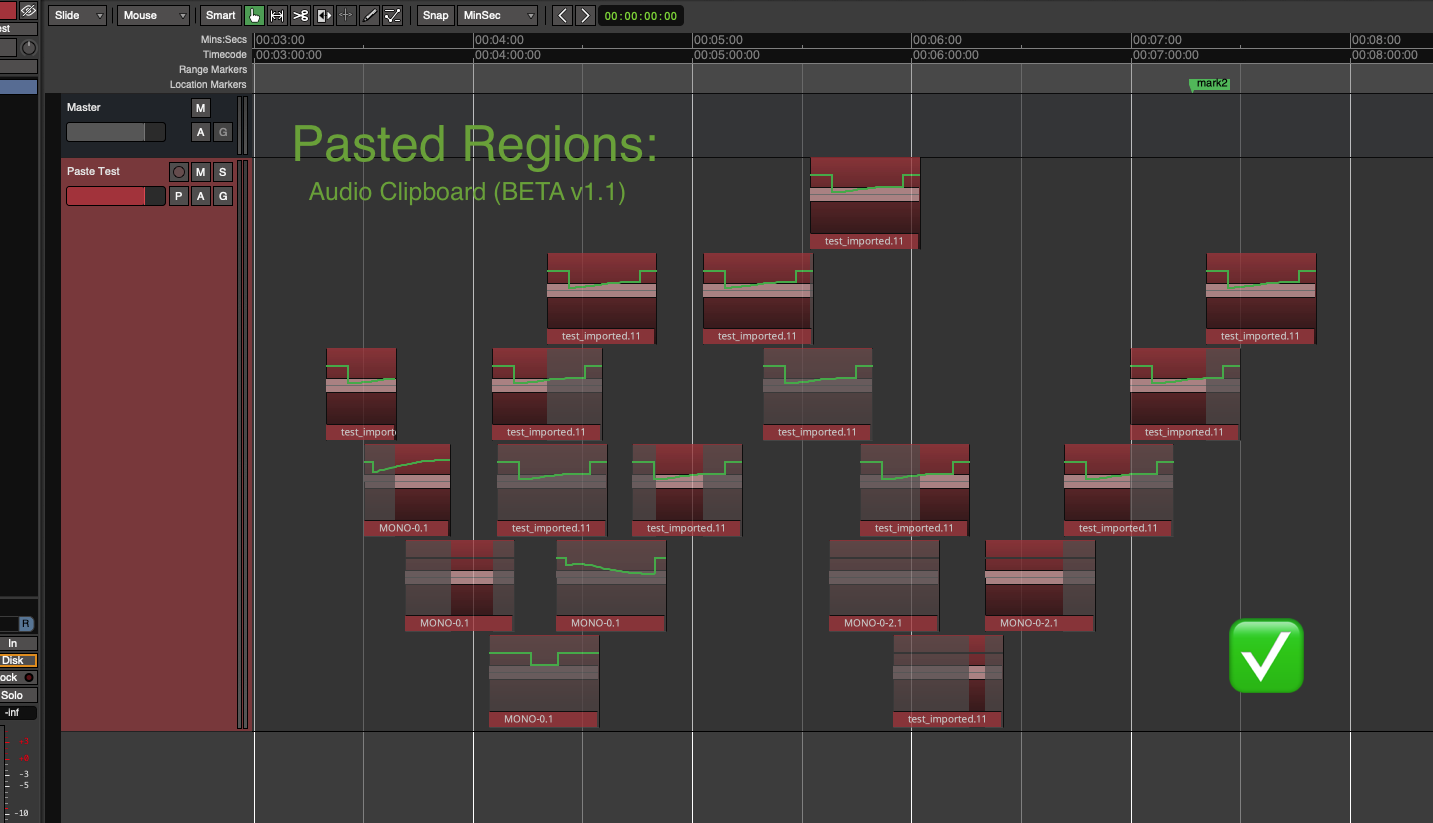Arm record on Paste Test track
The width and height of the screenshot is (1433, 823).
(178, 172)
